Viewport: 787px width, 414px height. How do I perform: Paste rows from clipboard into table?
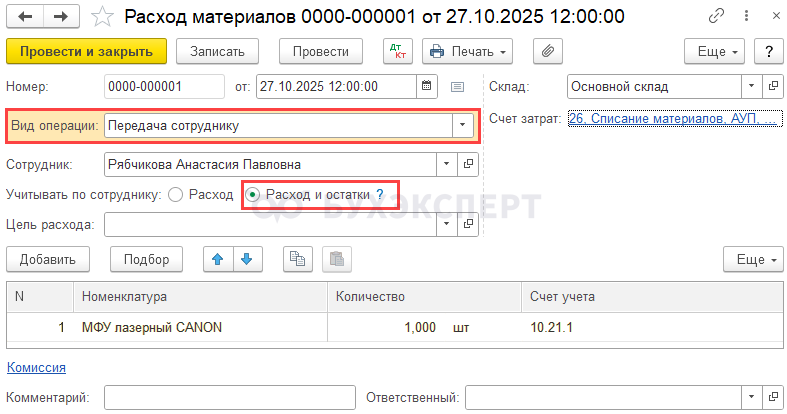tap(337, 259)
